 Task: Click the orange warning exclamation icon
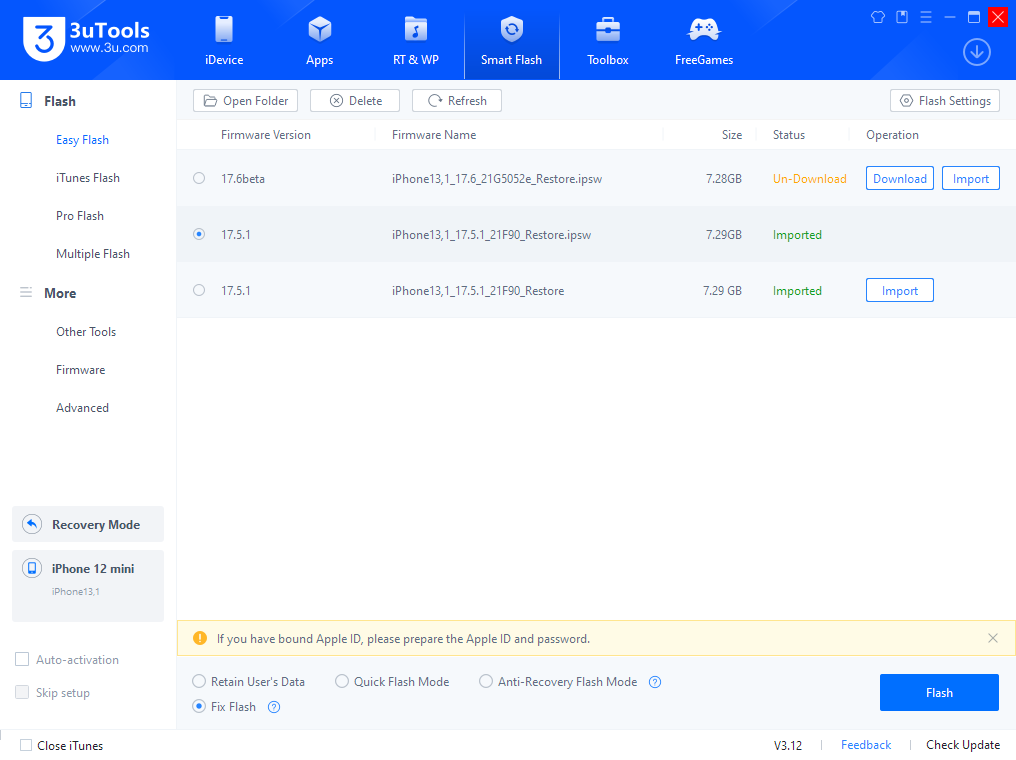coord(200,638)
